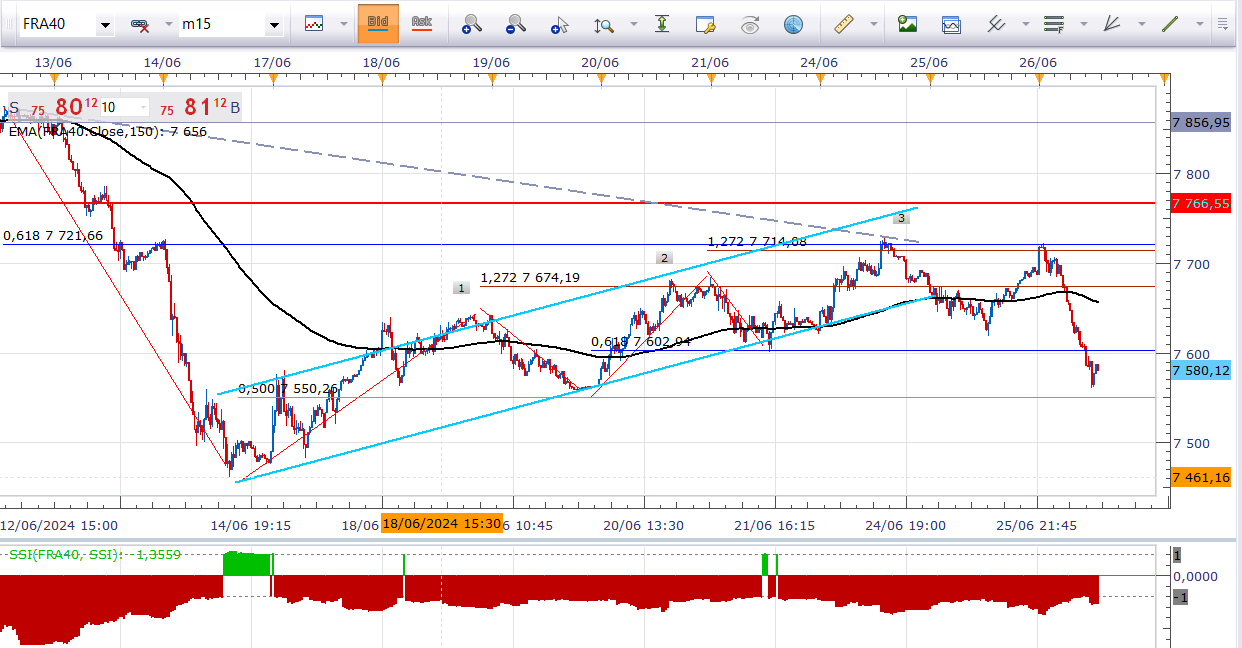Select the ruler measurement tool

(844, 24)
